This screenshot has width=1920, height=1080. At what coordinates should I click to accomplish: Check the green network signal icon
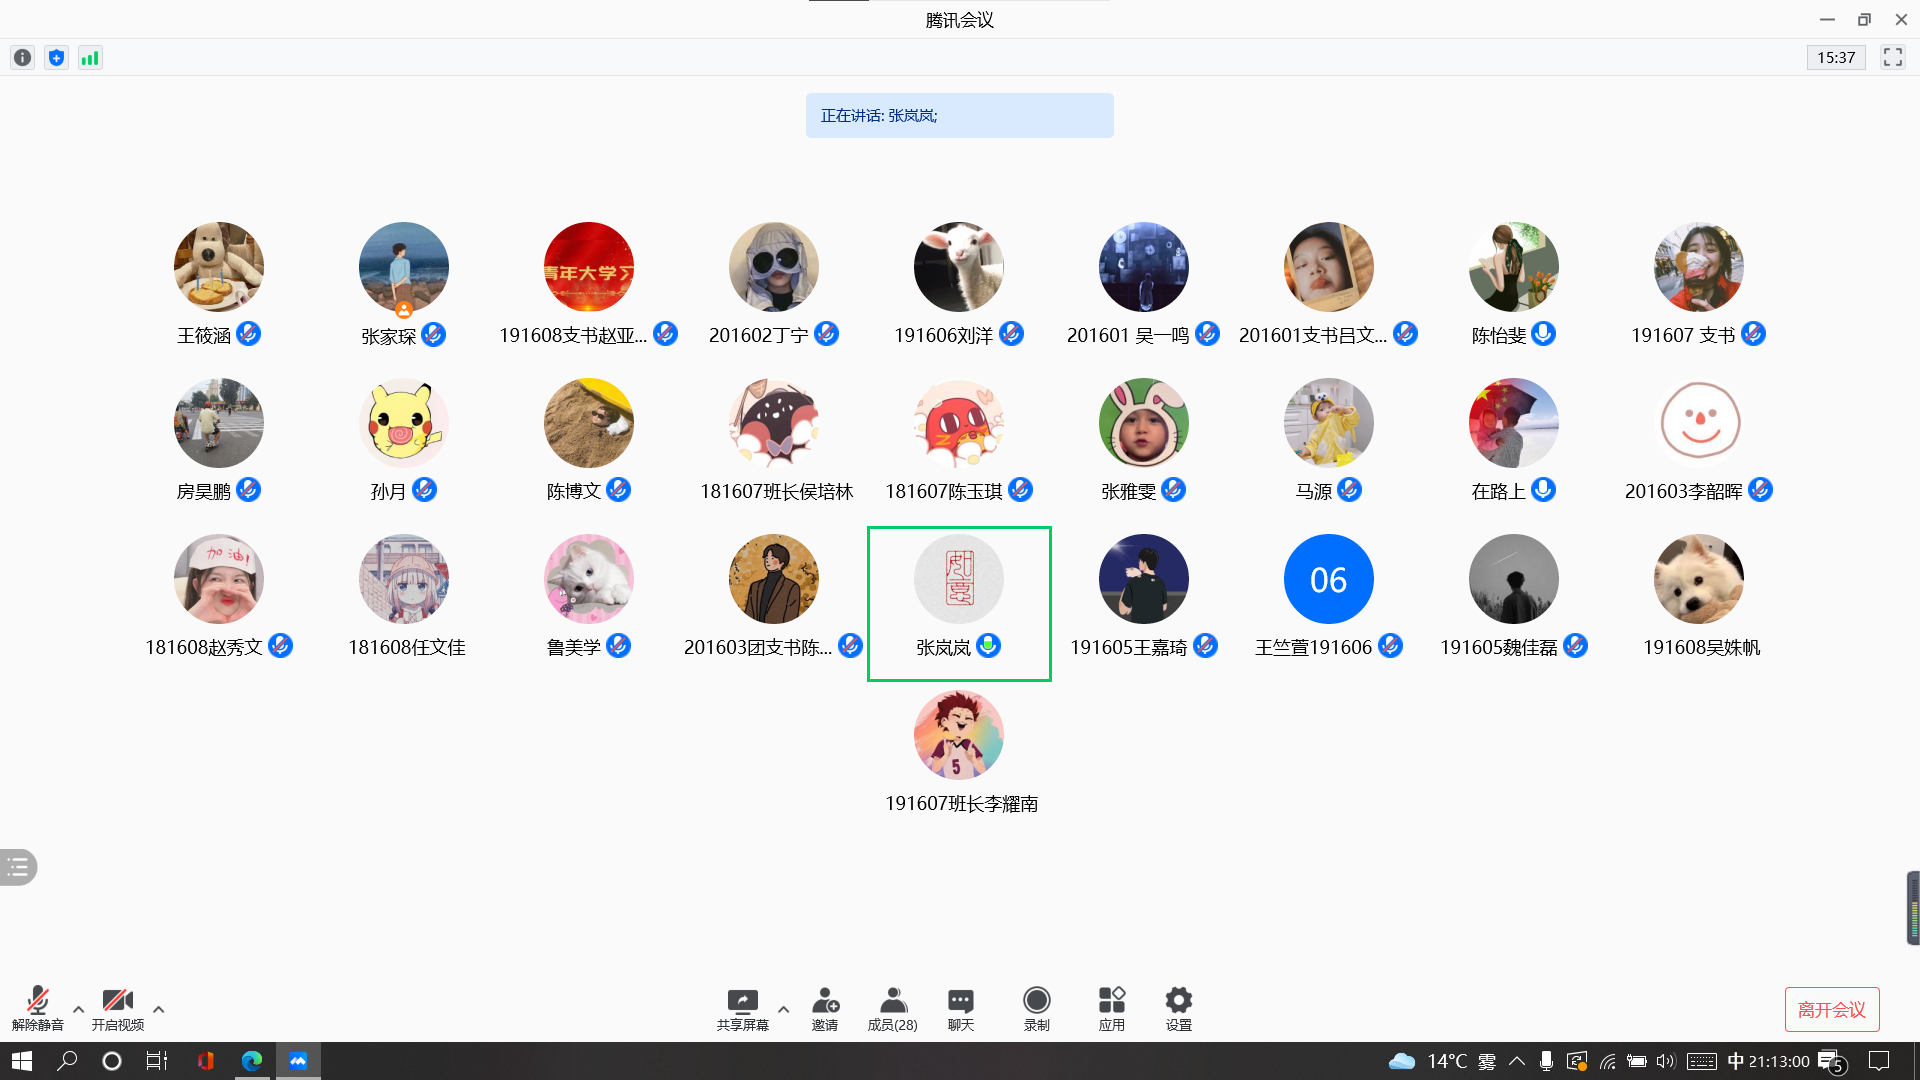[x=90, y=58]
